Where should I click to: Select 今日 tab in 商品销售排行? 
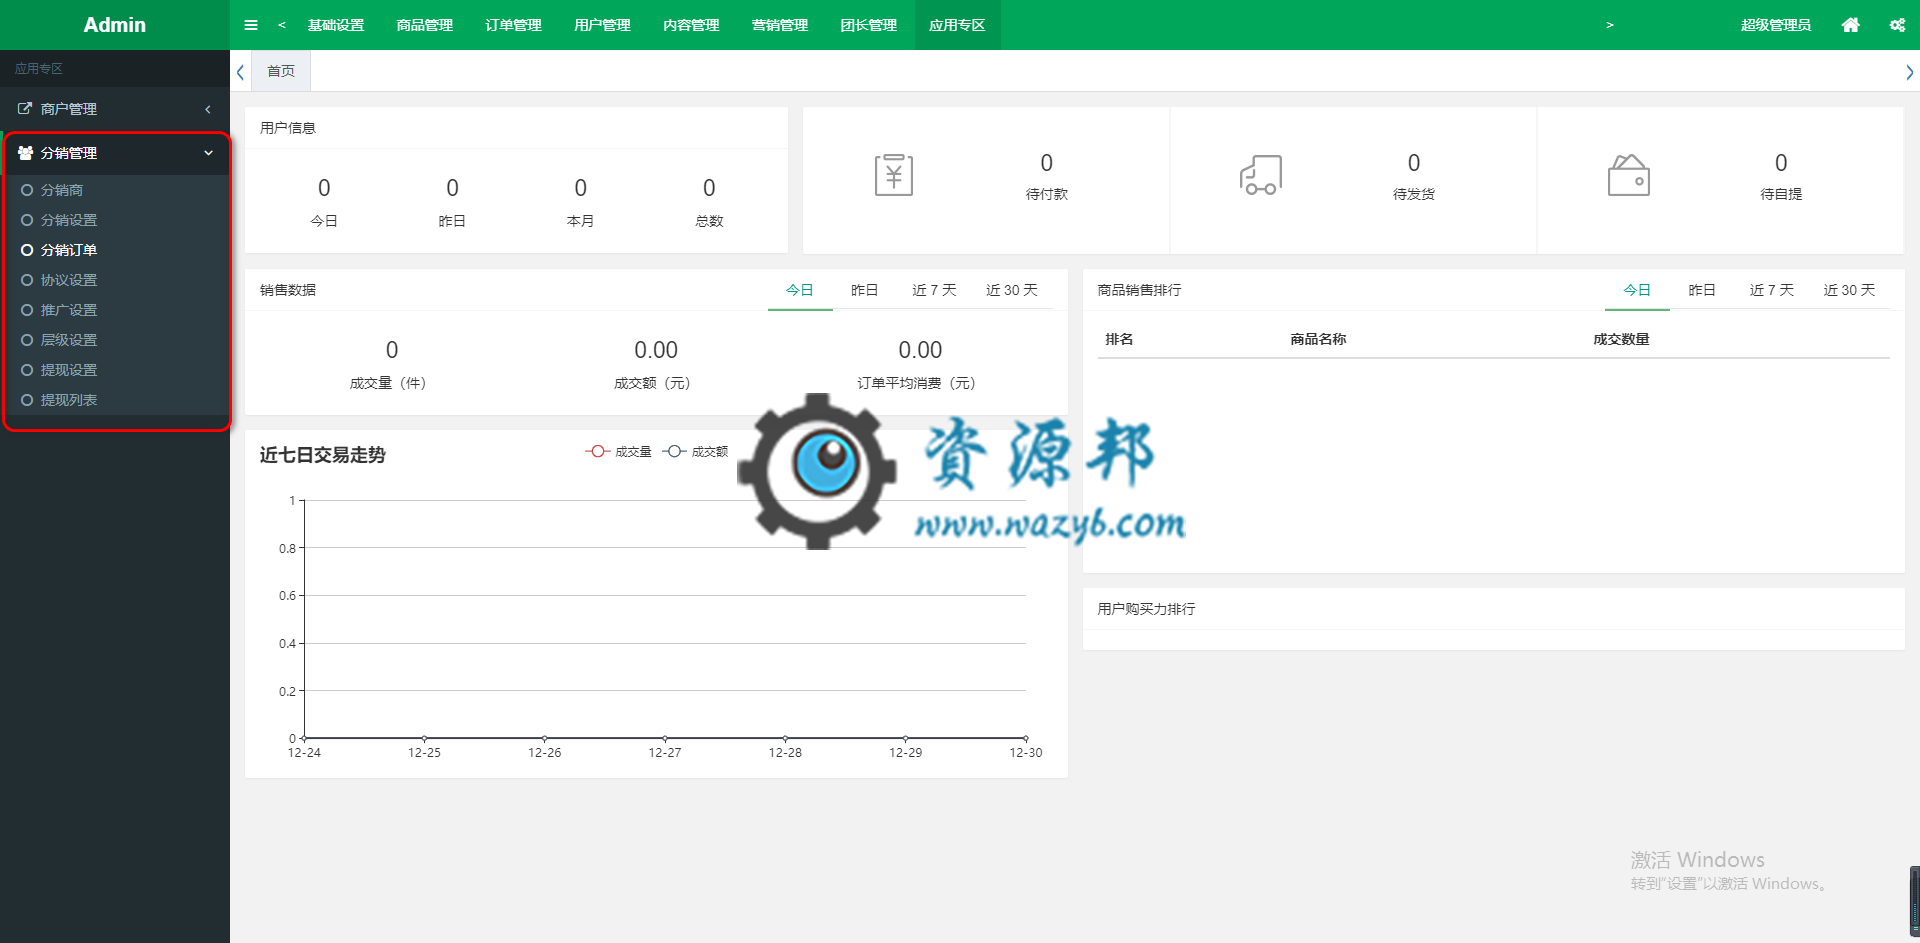click(x=1637, y=290)
